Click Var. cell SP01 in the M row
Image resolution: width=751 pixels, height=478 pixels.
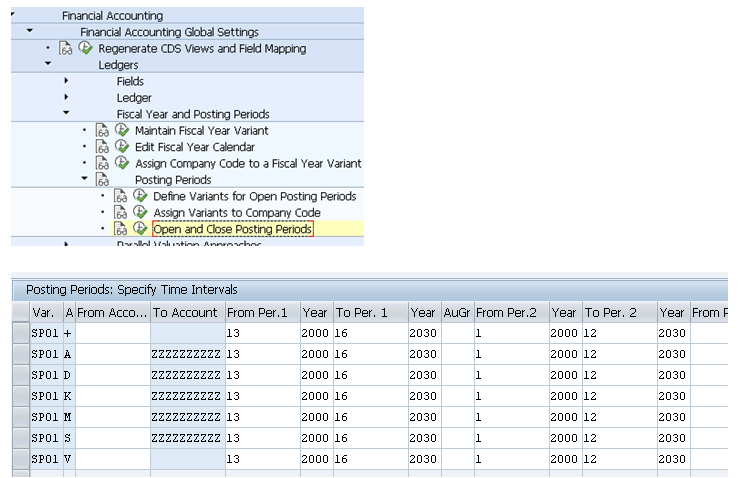click(46, 417)
